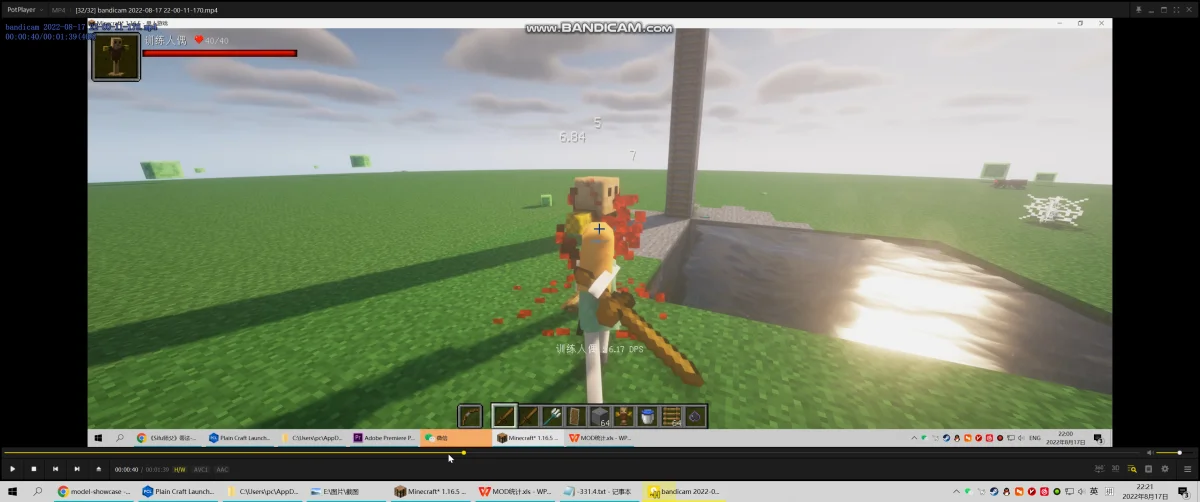
Task: Open the PotPlayer main menu dropdown
Action: click(24, 9)
